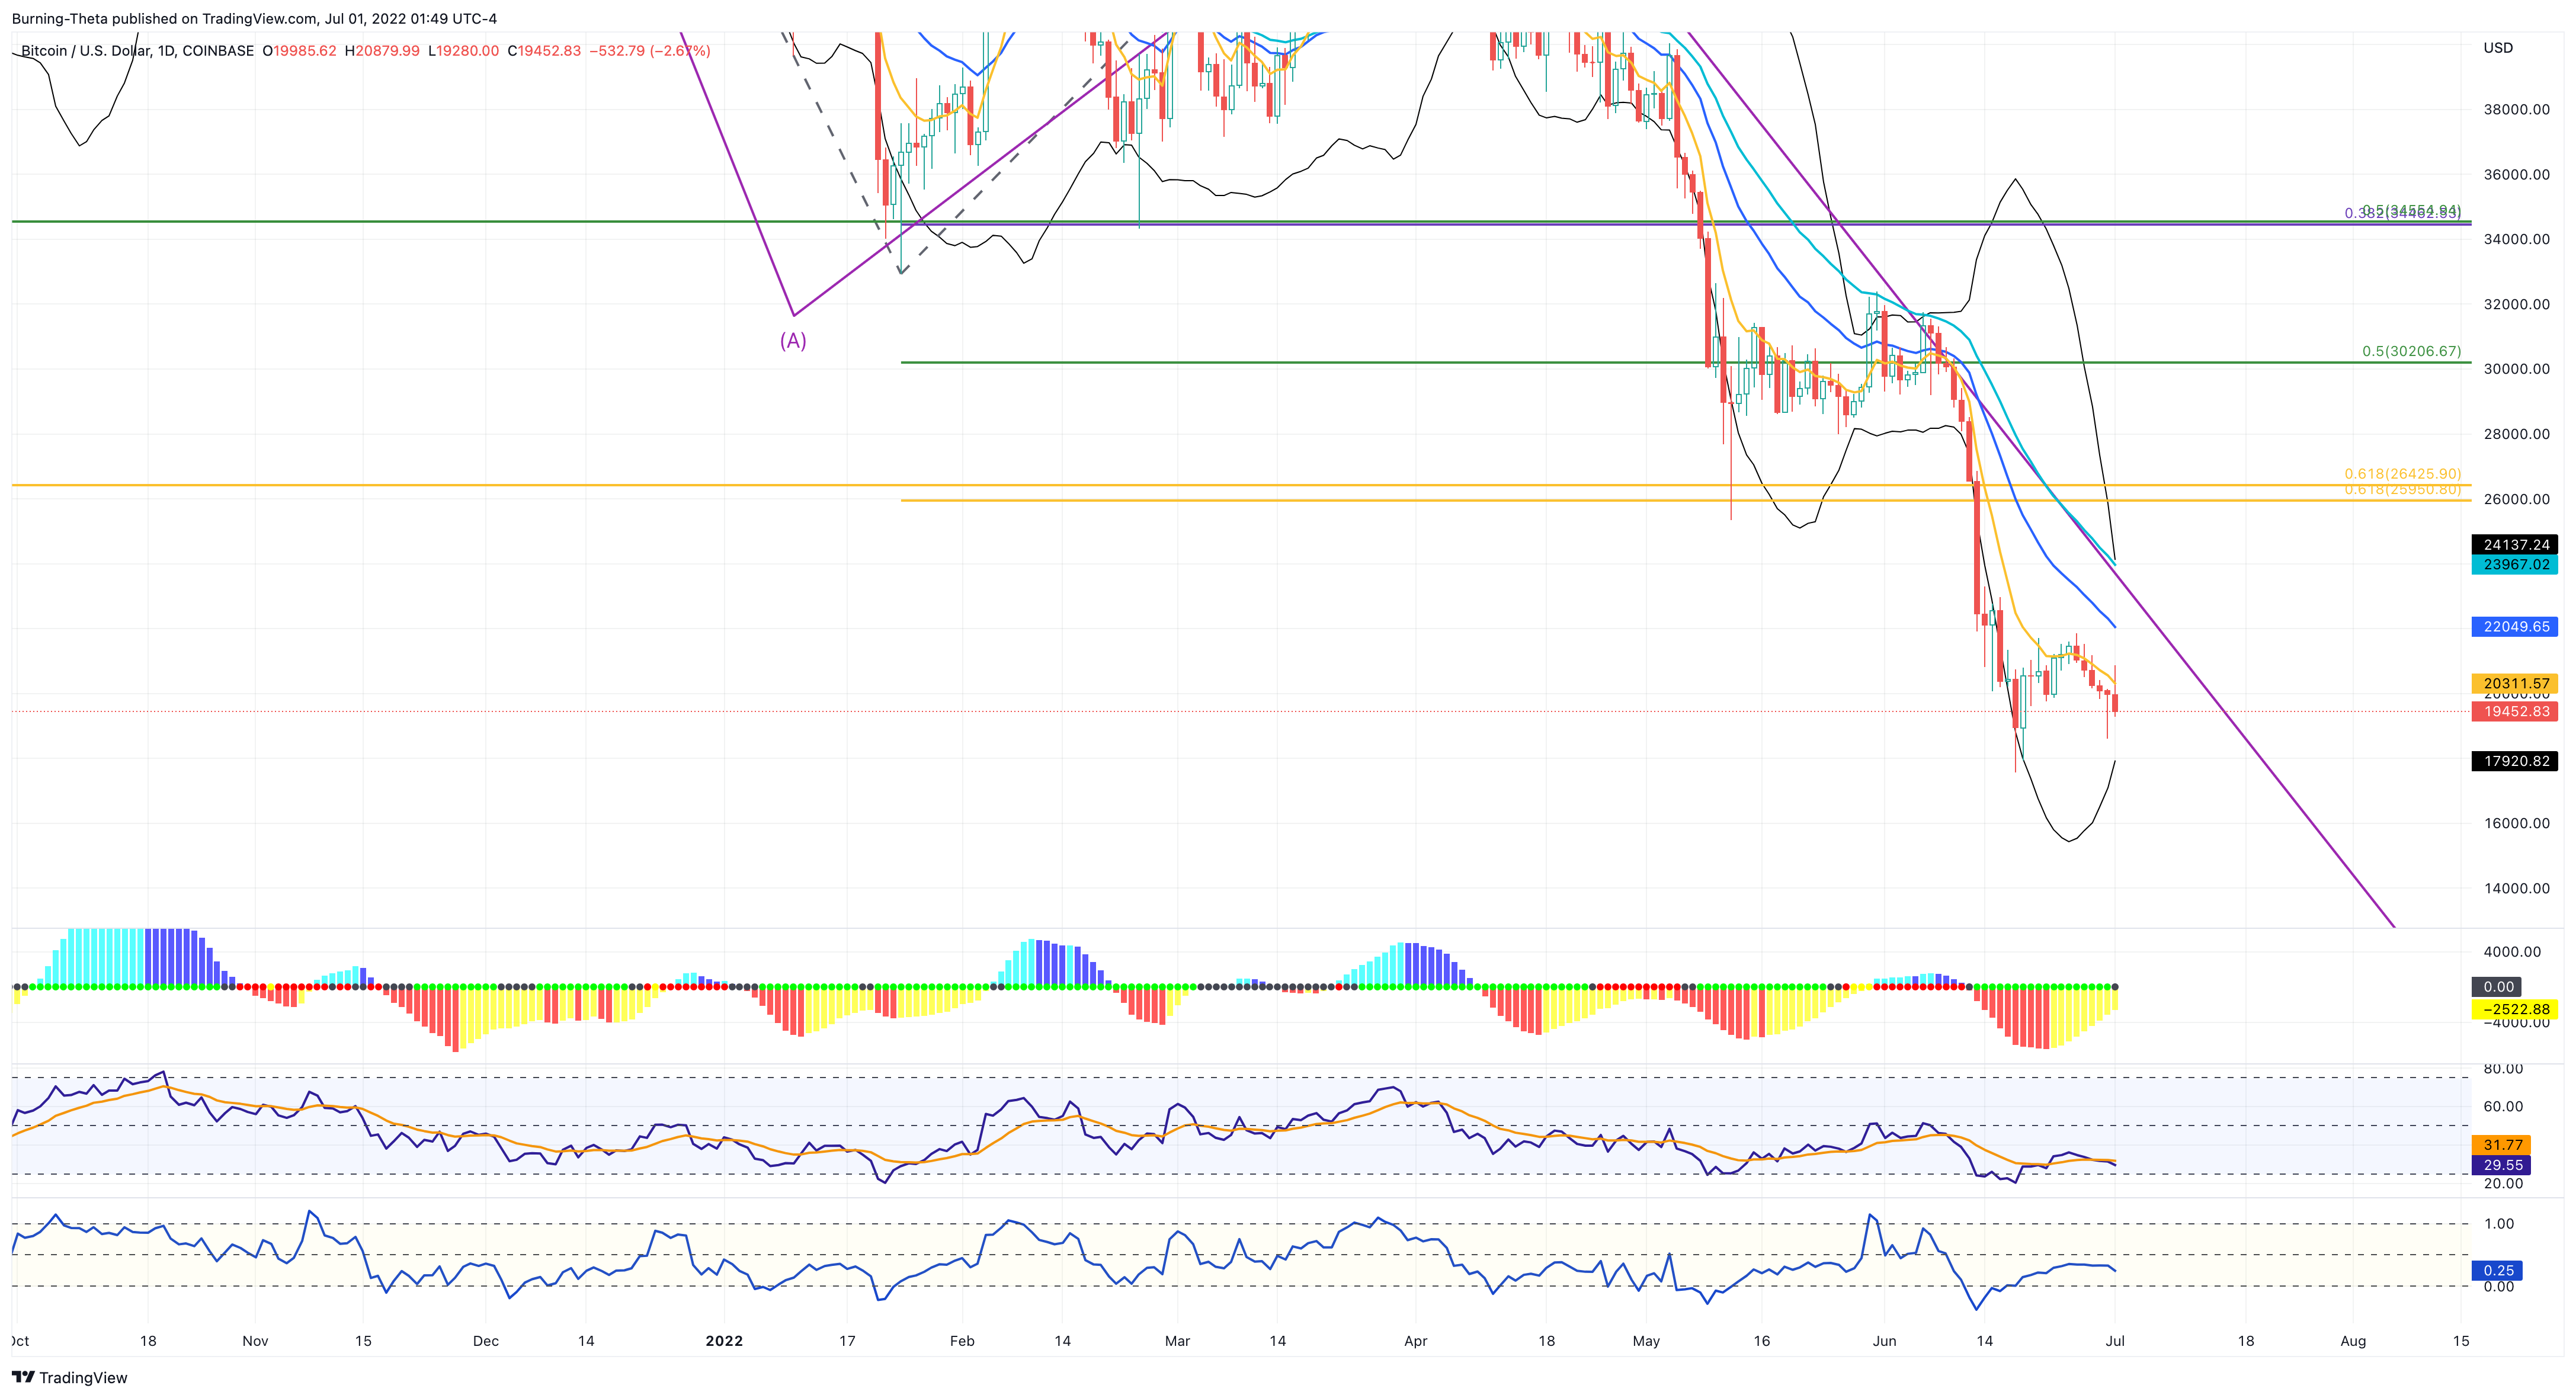
Task: Click the blue 22049.65 price tag
Action: tap(2515, 627)
